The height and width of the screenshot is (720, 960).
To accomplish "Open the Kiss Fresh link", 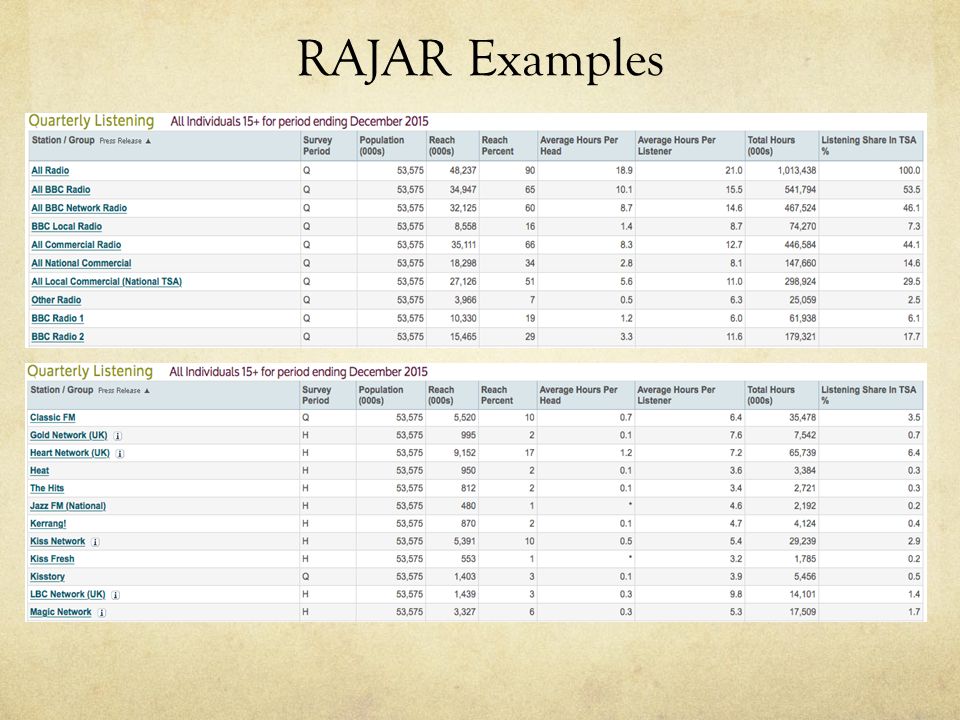I will point(52,559).
